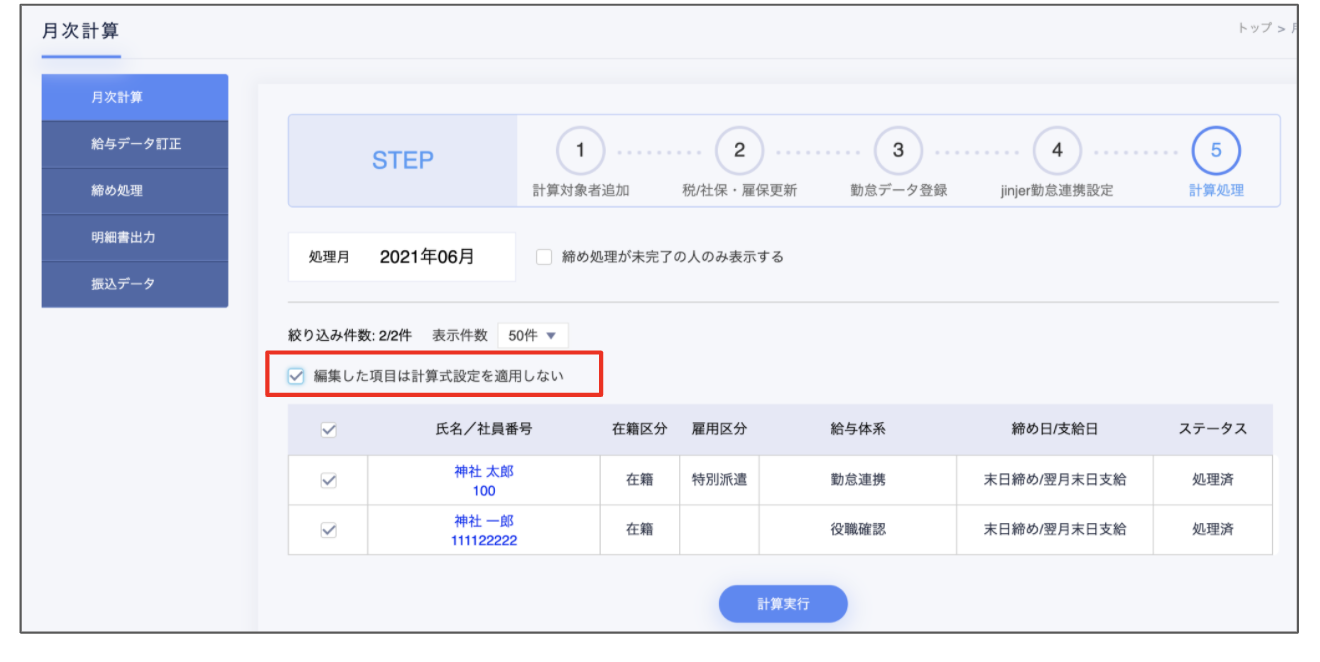Uncheck the row checkbox for 神社 一郎
This screenshot has height=662, width=1320.
click(x=328, y=530)
